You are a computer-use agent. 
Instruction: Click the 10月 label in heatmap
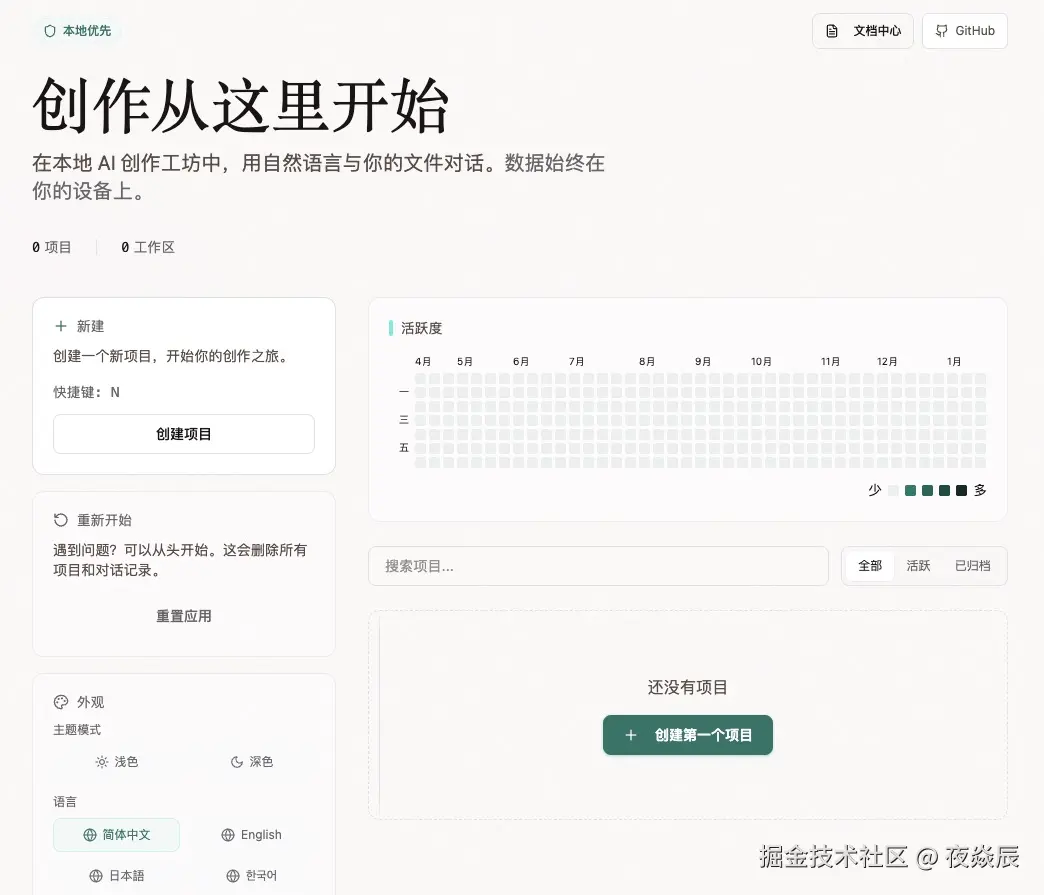[x=761, y=362]
